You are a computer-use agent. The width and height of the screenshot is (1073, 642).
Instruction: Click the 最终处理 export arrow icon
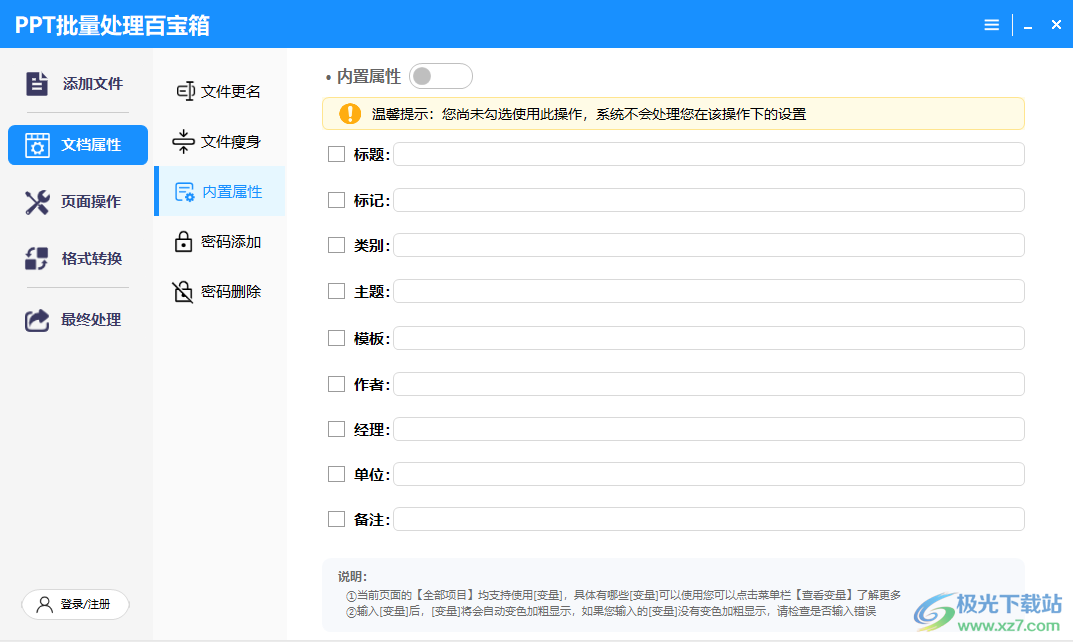click(37, 320)
